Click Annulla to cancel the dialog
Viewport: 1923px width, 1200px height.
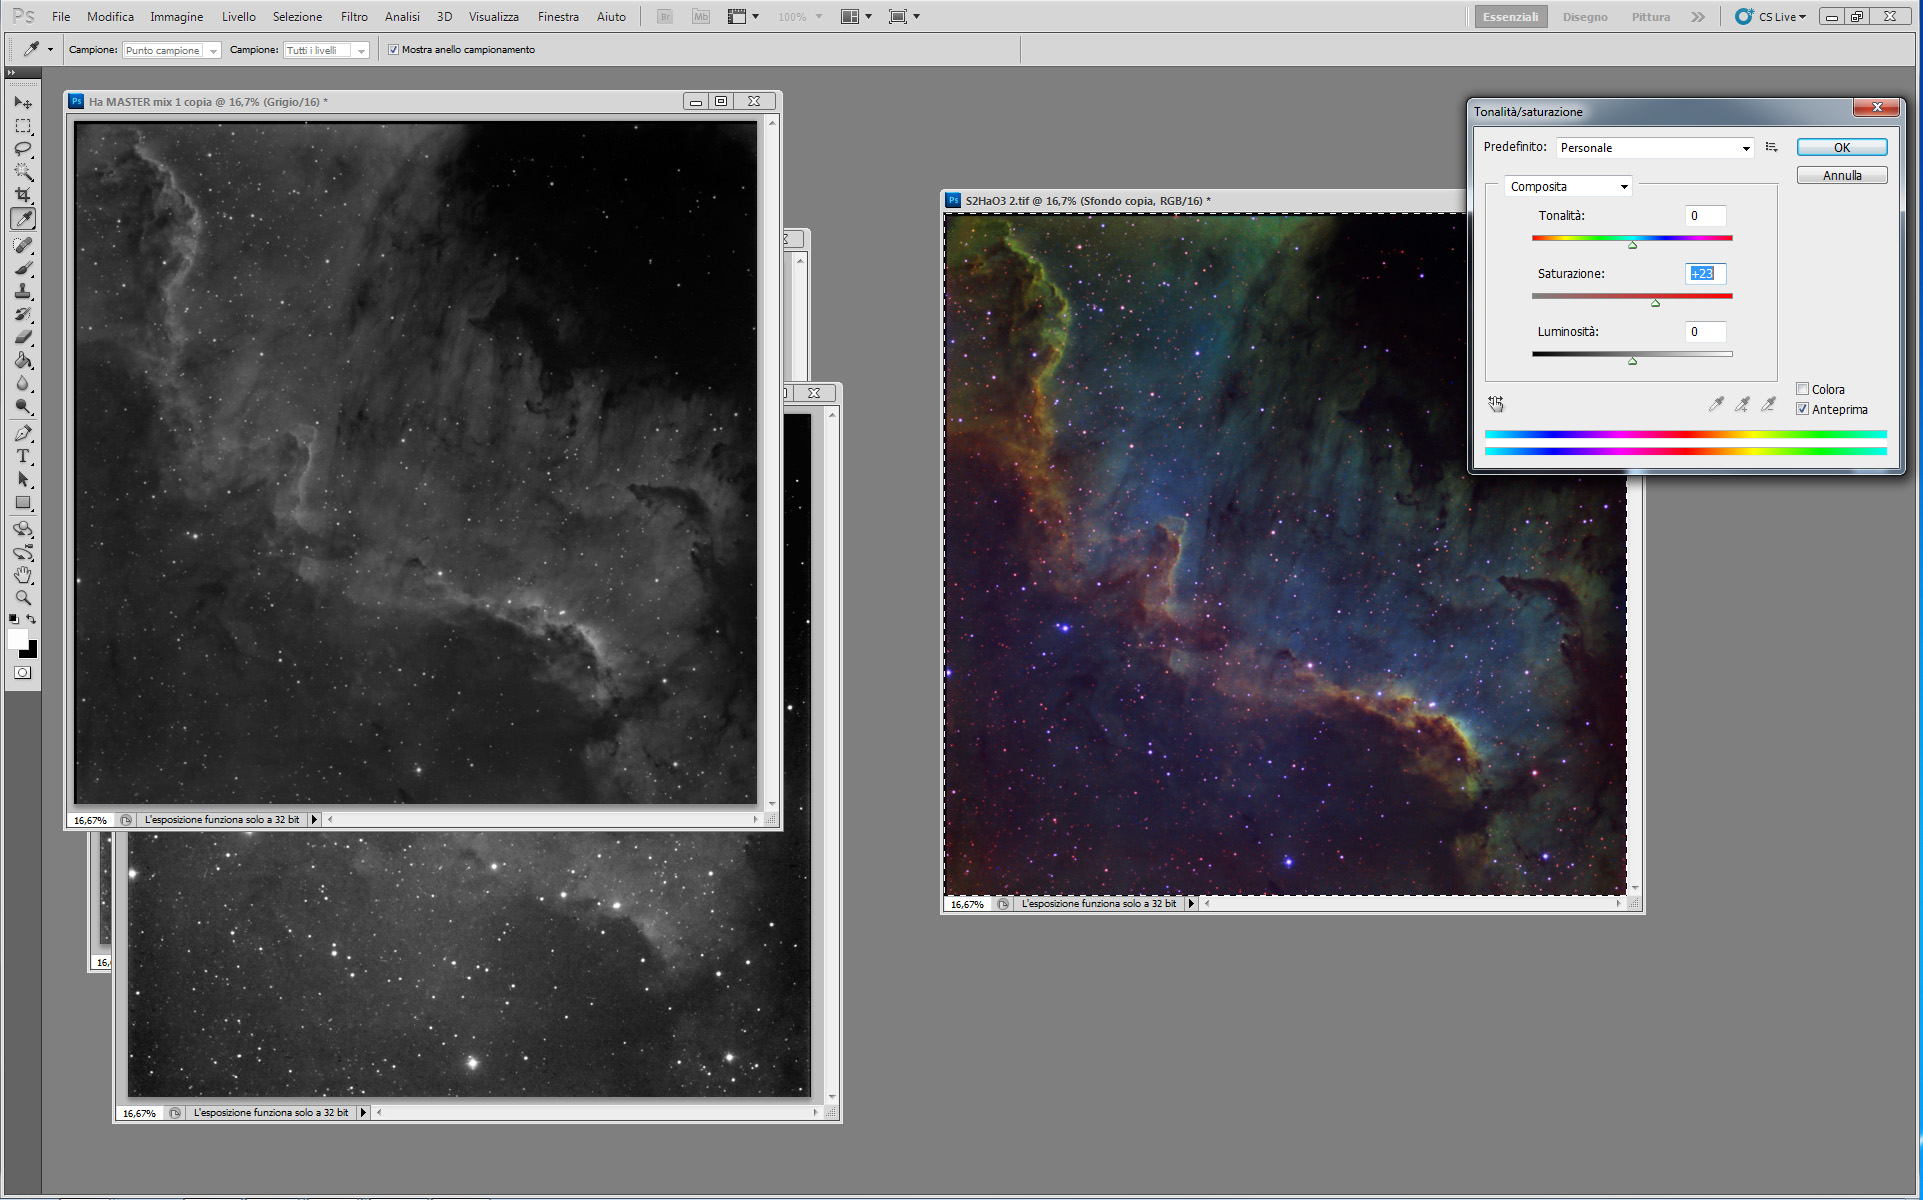(x=1842, y=176)
